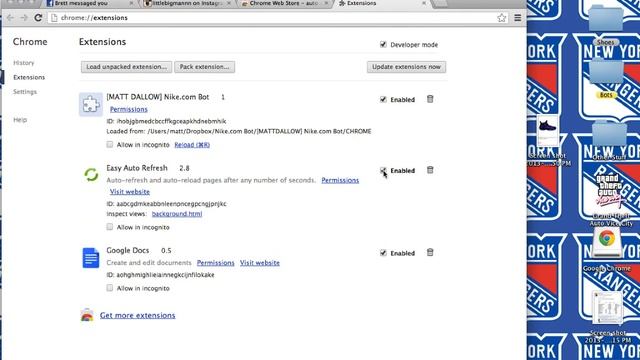
Task: Switch to the Brett messaged you tab
Action: [x=89, y=3]
